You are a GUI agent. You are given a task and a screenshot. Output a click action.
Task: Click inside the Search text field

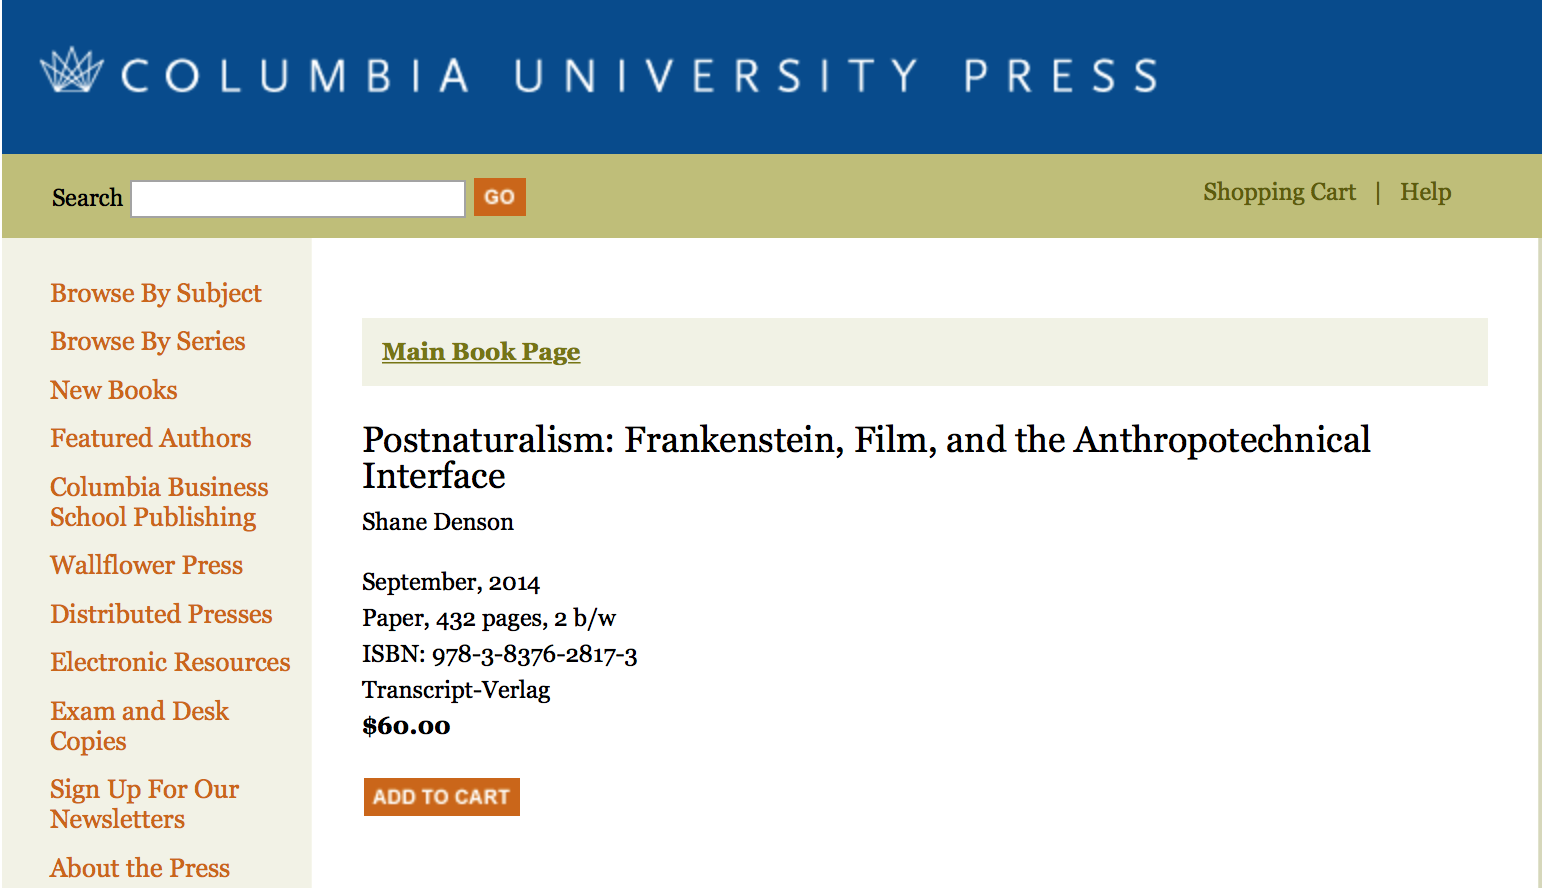click(x=298, y=198)
